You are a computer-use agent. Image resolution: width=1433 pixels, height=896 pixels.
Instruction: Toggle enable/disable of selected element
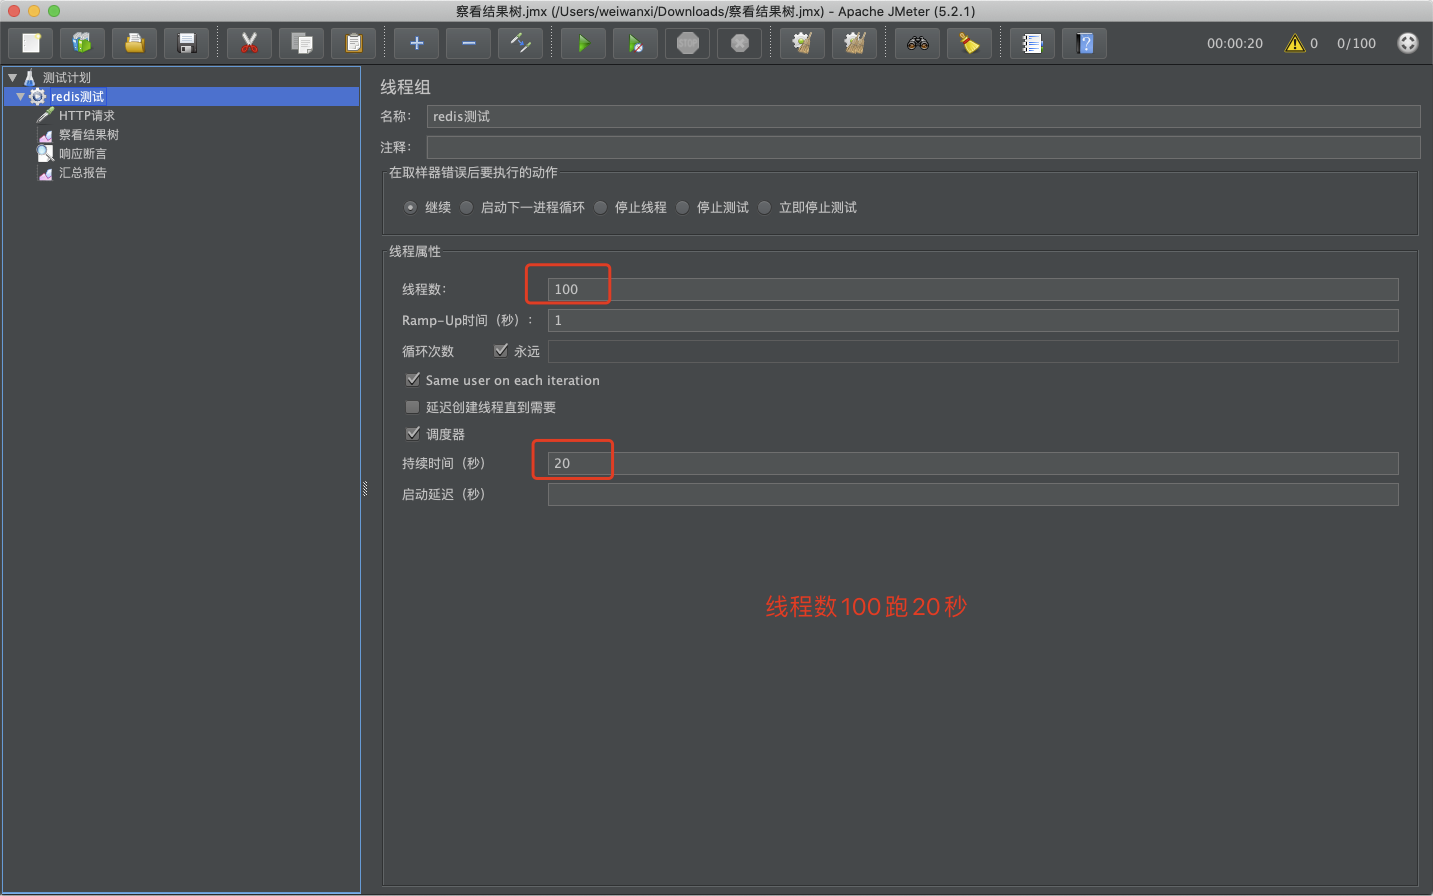tap(520, 43)
